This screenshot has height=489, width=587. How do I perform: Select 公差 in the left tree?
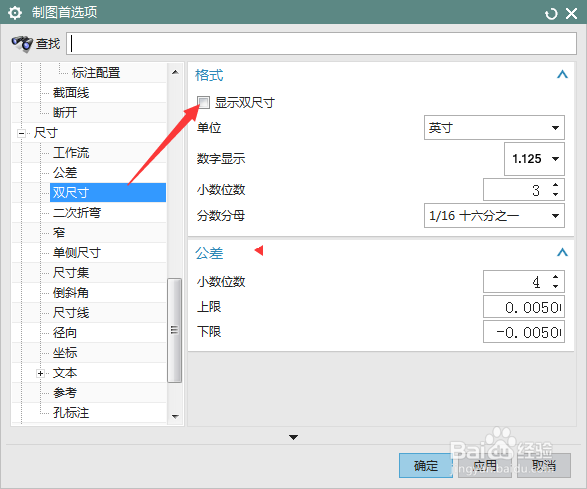point(65,173)
